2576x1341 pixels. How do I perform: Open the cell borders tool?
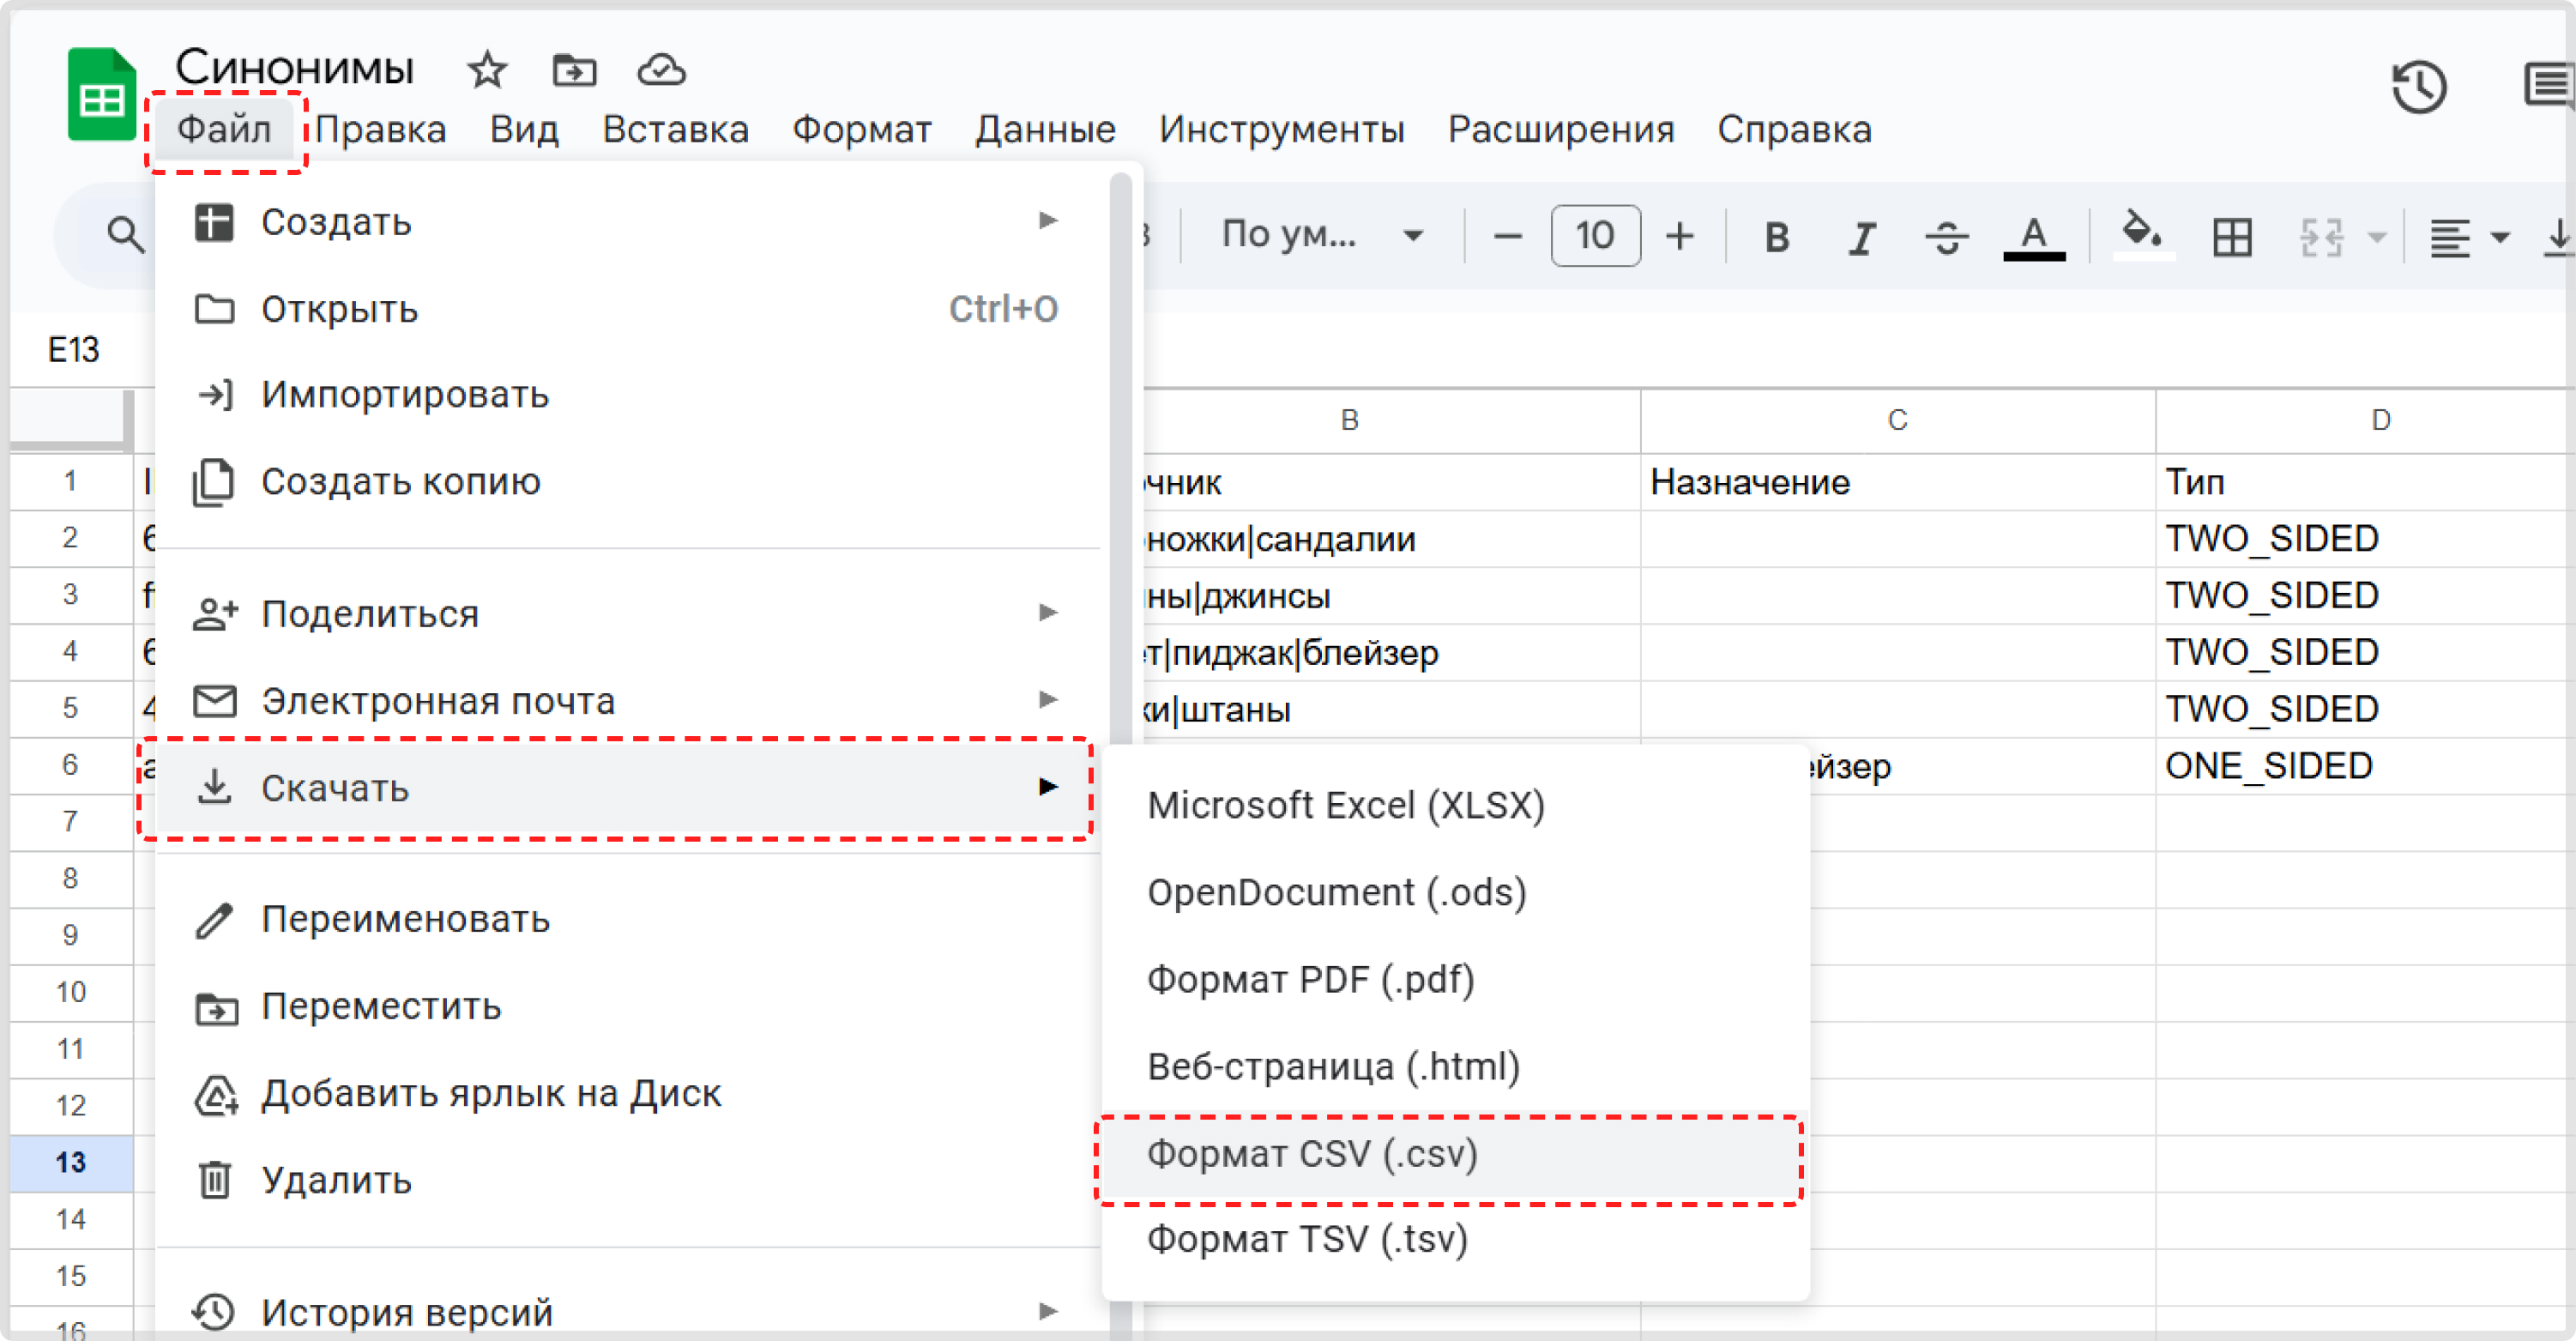click(x=2232, y=237)
